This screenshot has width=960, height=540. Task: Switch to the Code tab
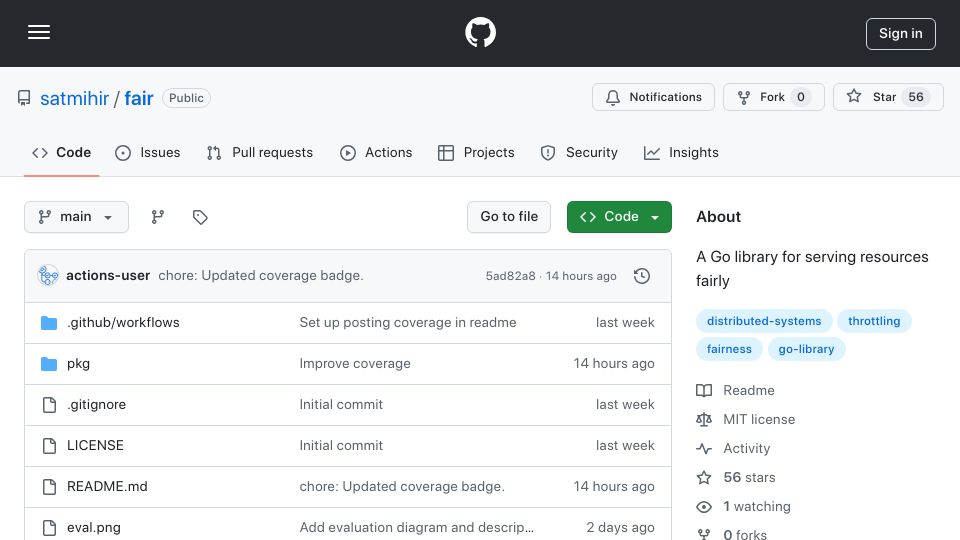tap(61, 152)
